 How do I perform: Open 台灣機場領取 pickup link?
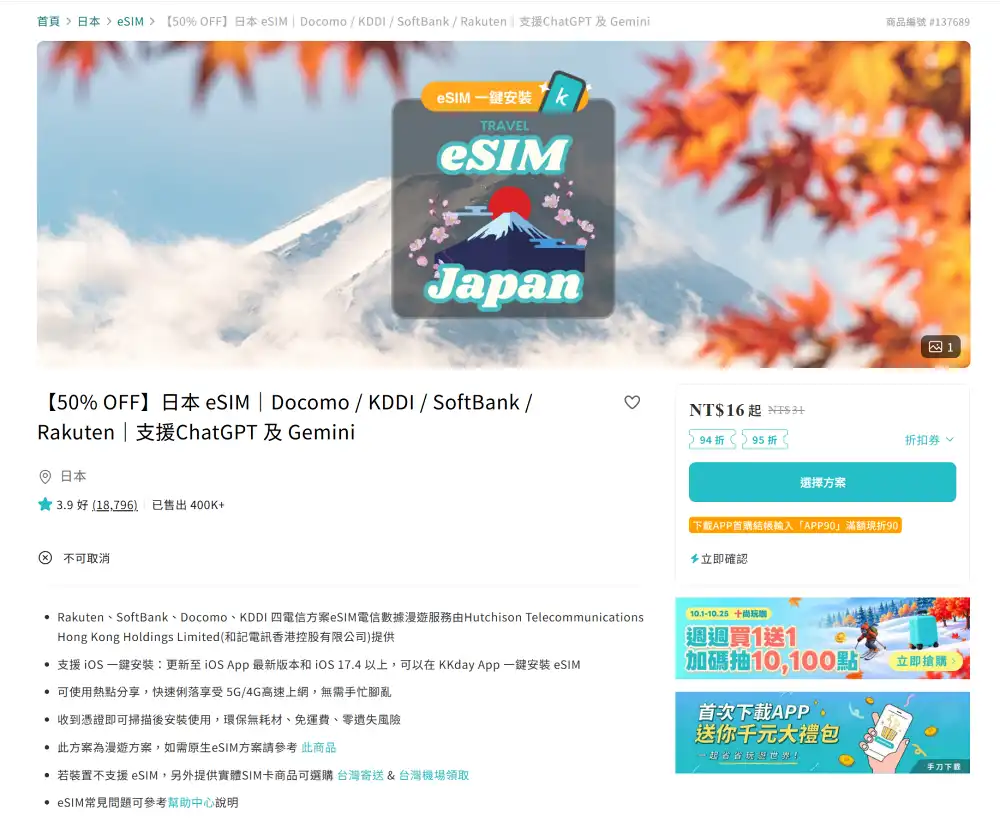click(434, 775)
